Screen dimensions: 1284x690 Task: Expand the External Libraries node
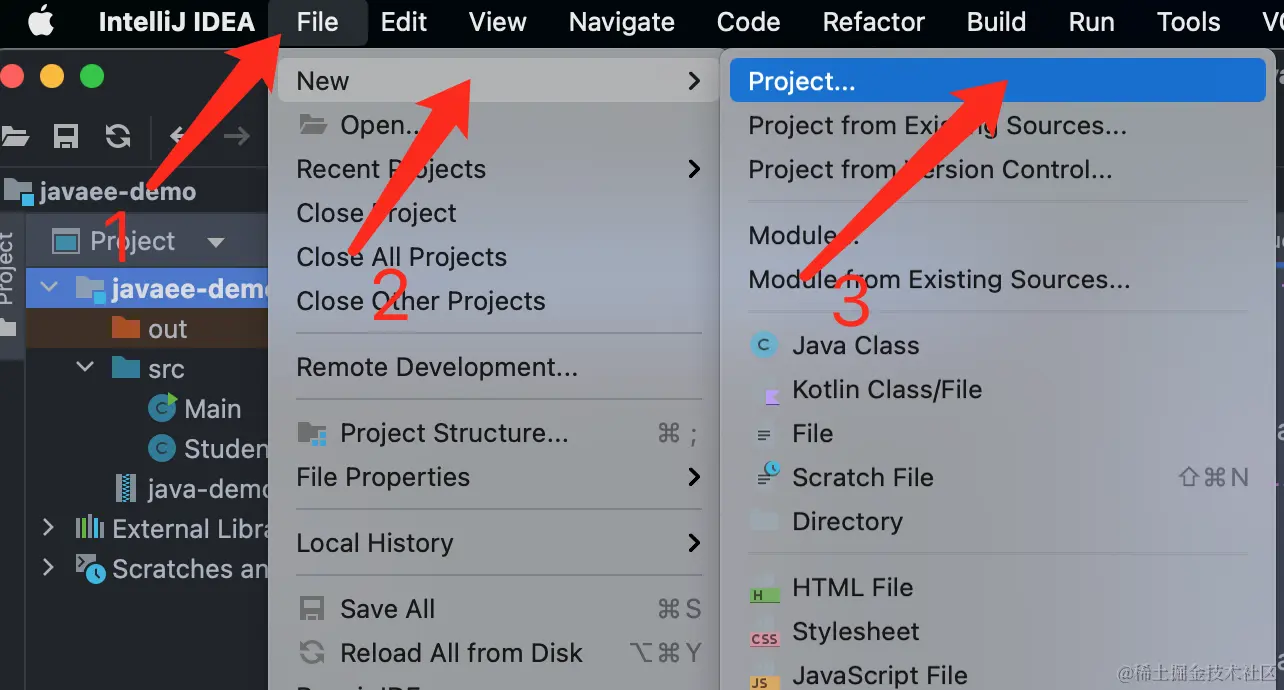[x=48, y=528]
